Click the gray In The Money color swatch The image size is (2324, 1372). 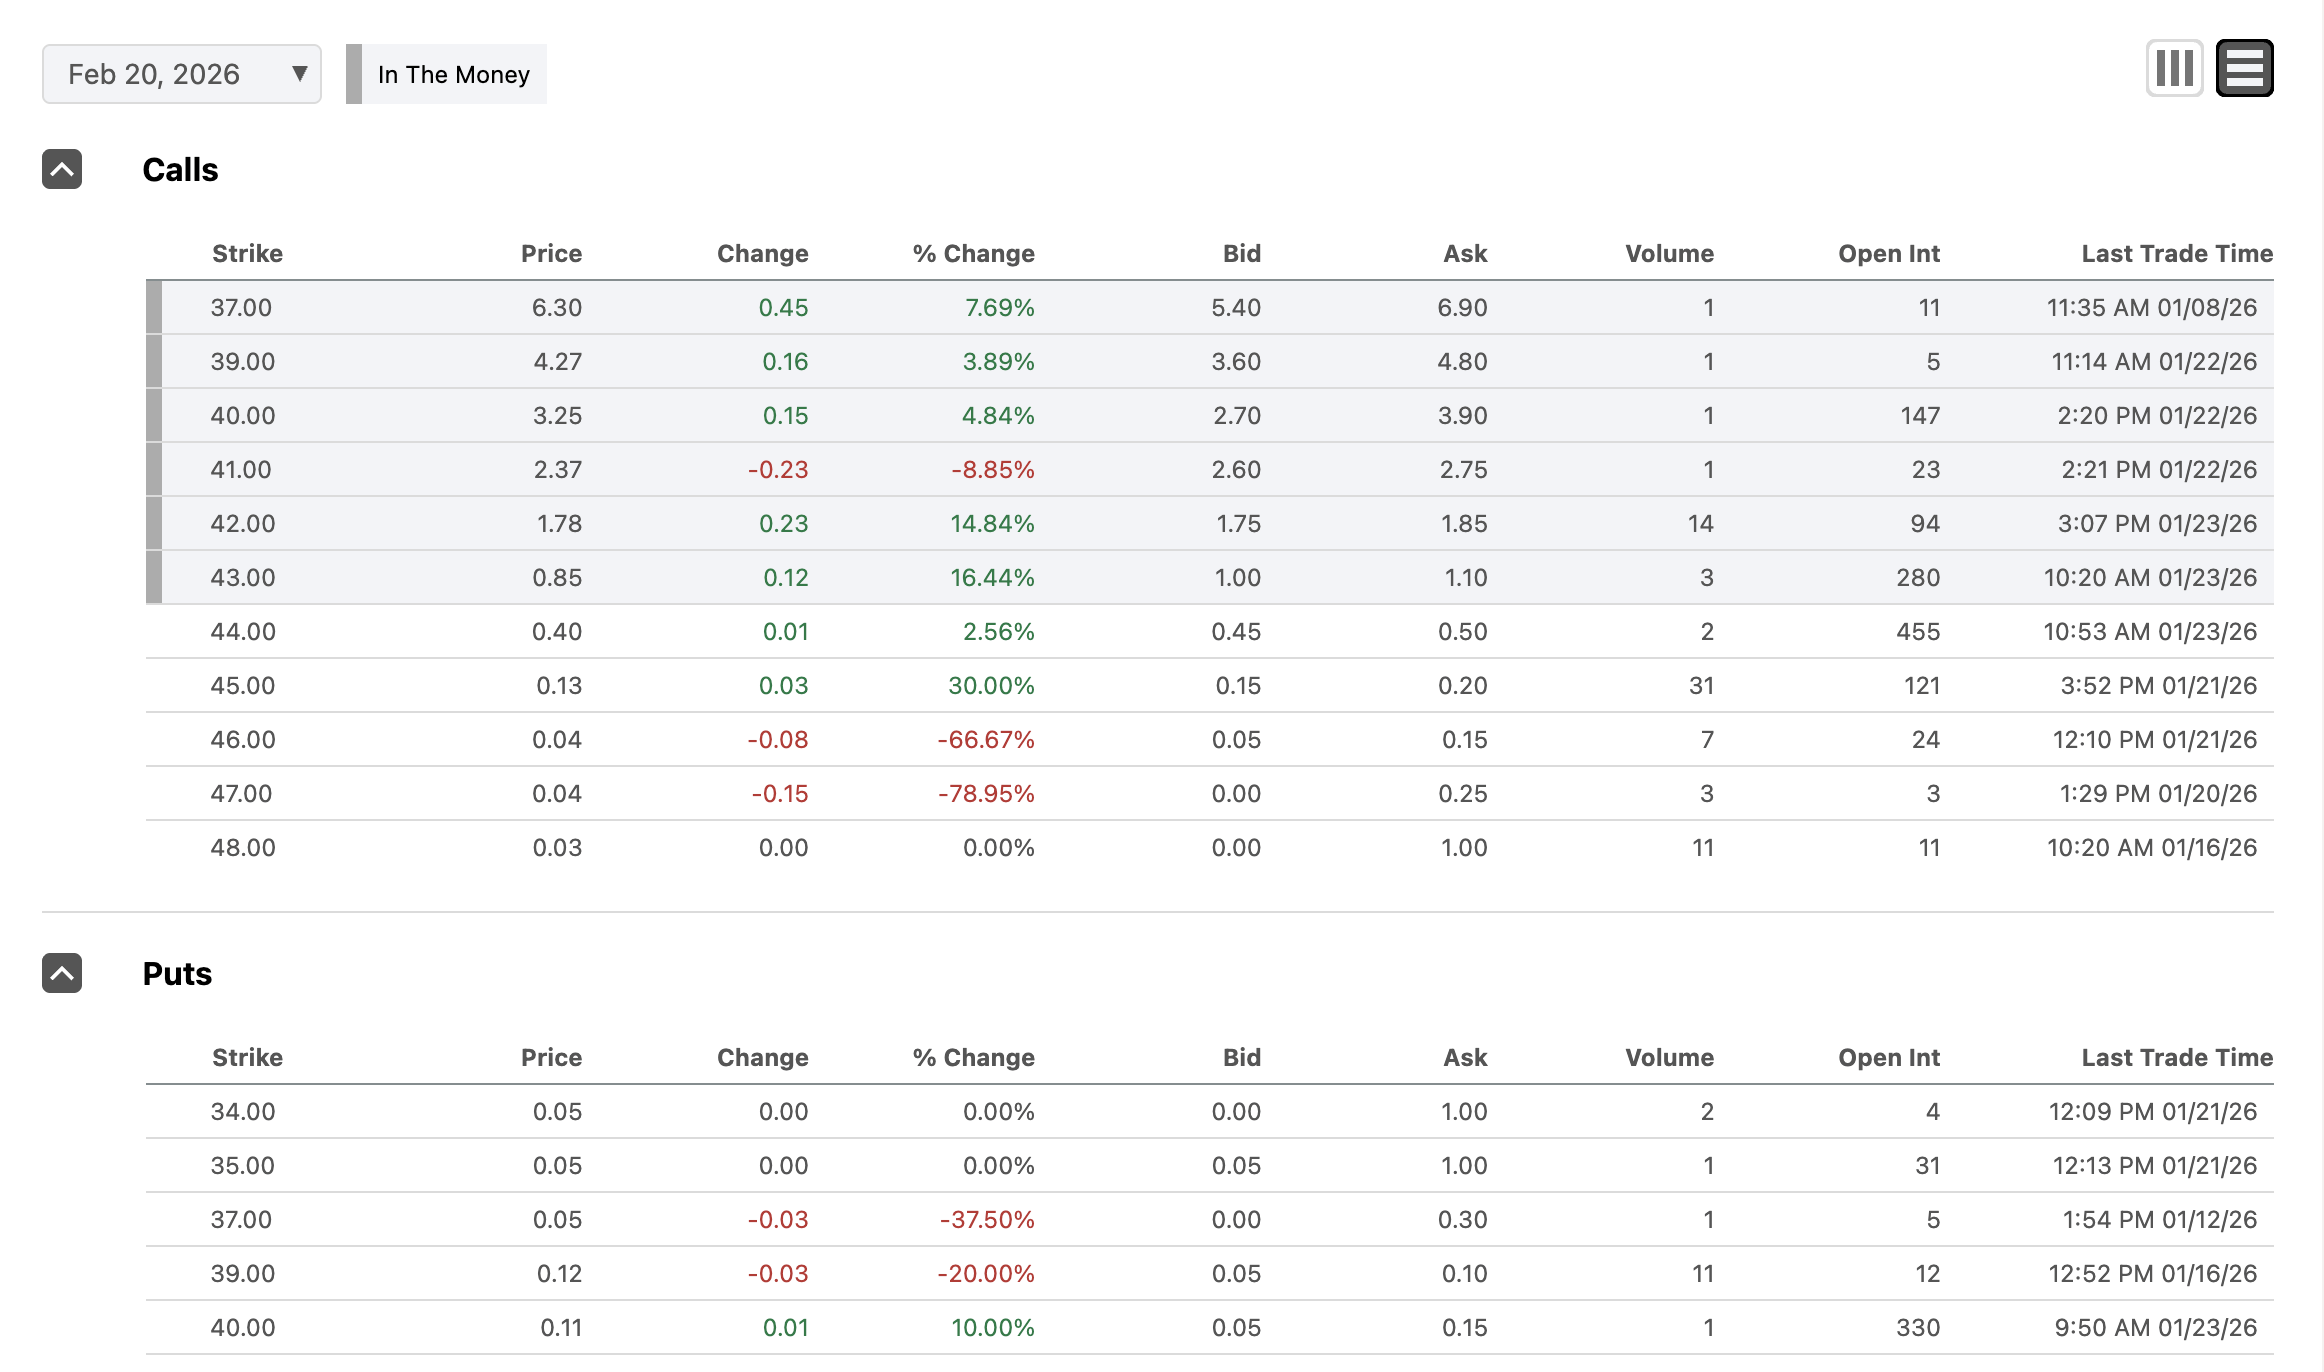point(354,74)
